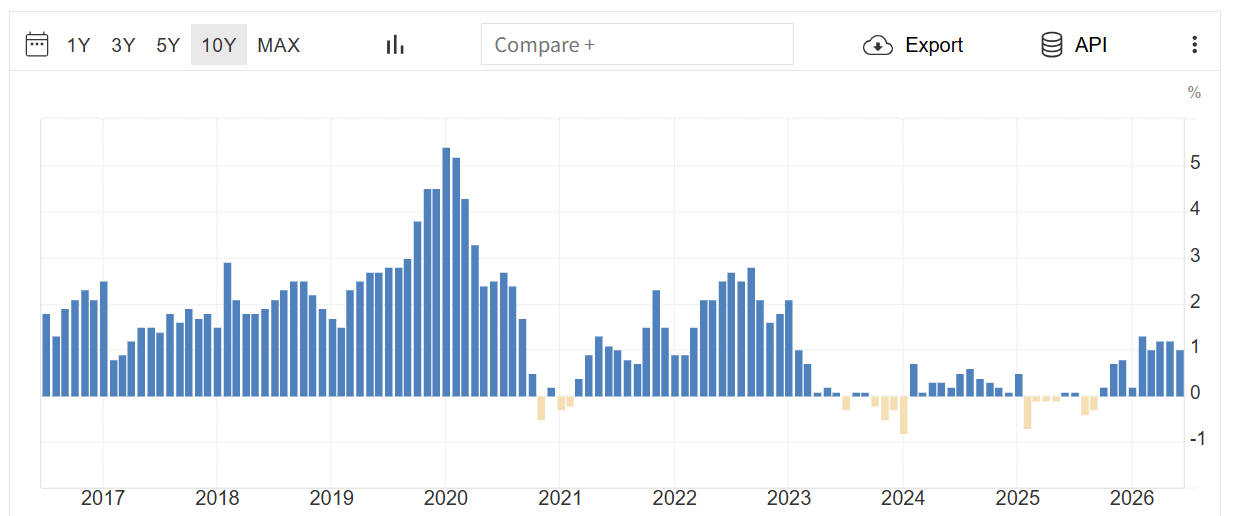Select the 10Y time range
The width and height of the screenshot is (1235, 516).
click(x=219, y=45)
